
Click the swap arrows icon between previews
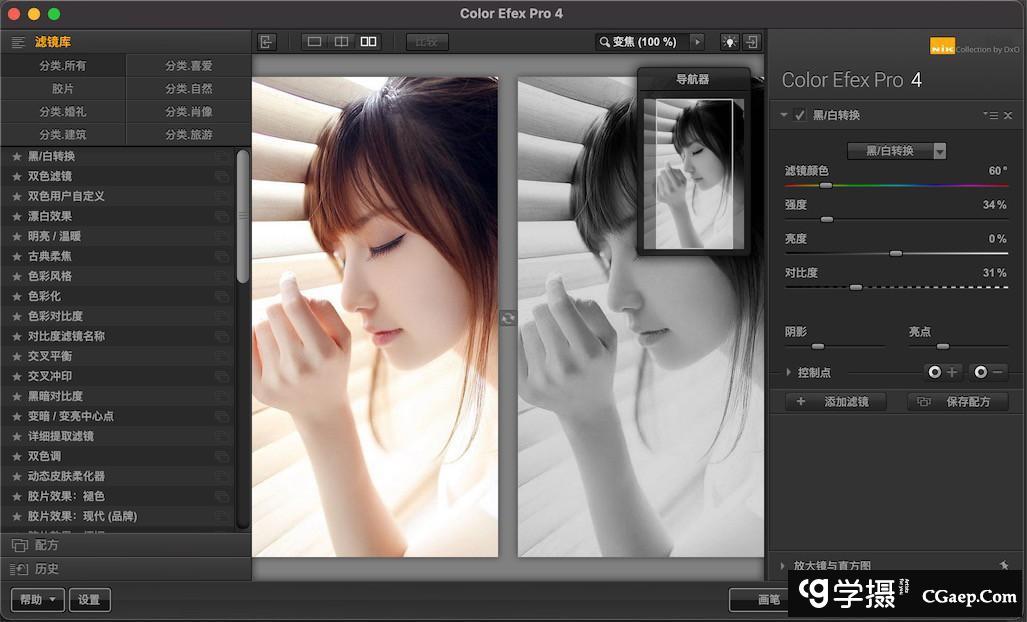(x=508, y=318)
